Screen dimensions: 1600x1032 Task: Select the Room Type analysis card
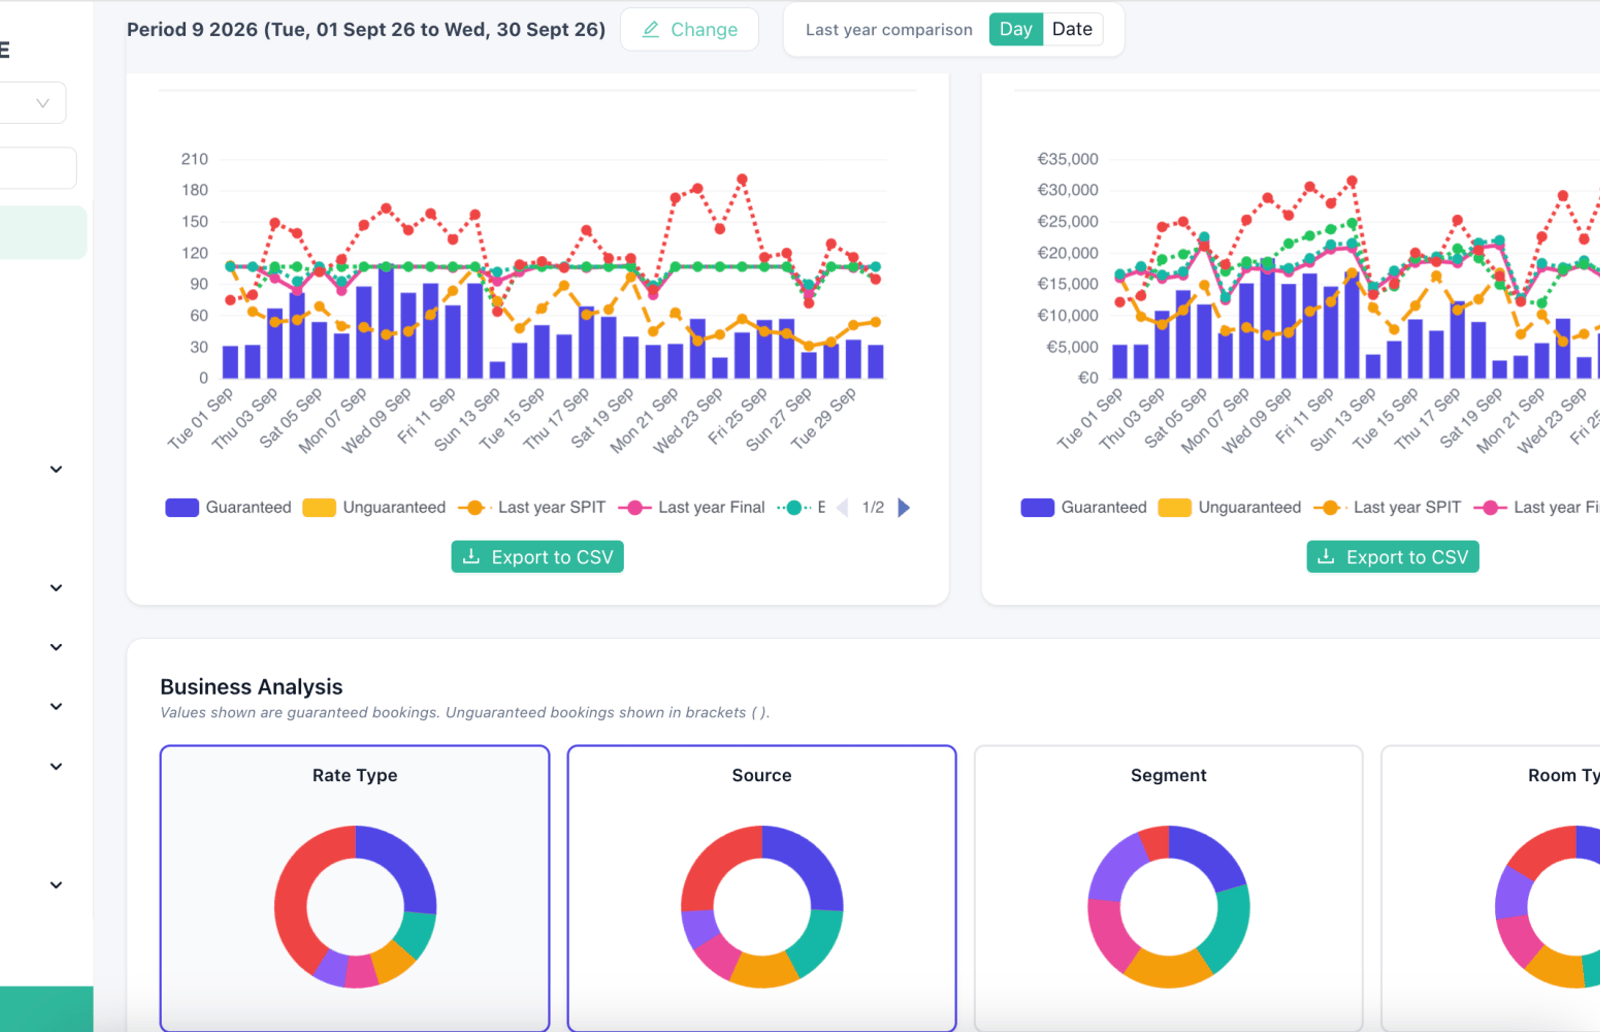coord(1491,888)
